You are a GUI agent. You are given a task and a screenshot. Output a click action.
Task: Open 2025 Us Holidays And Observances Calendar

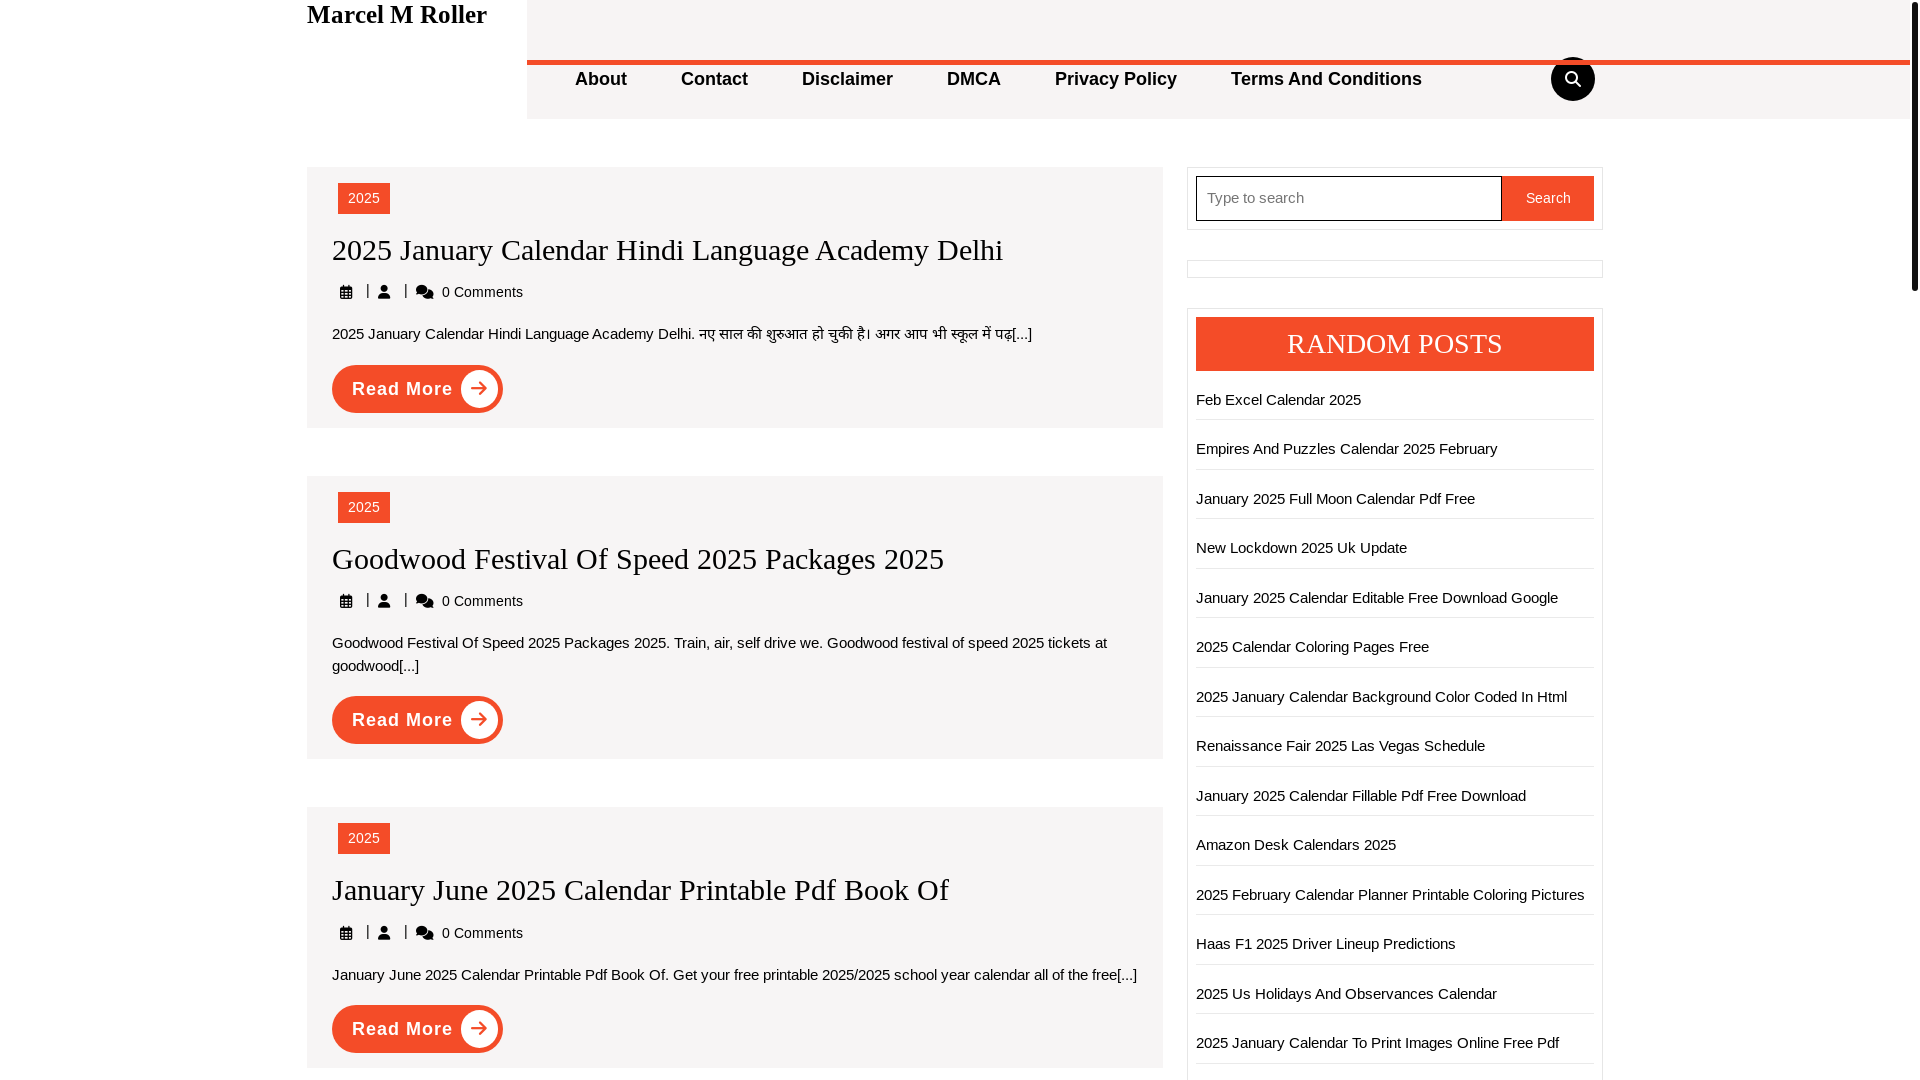point(1346,993)
